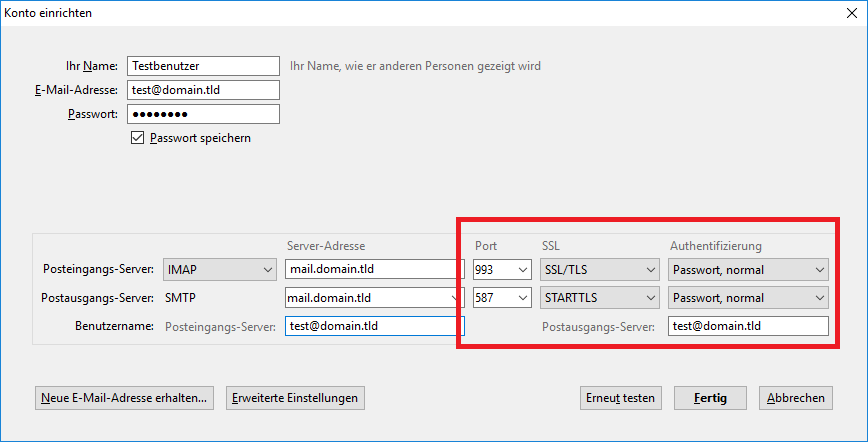
Task: Click the Ihr Name text field
Action: [x=204, y=66]
